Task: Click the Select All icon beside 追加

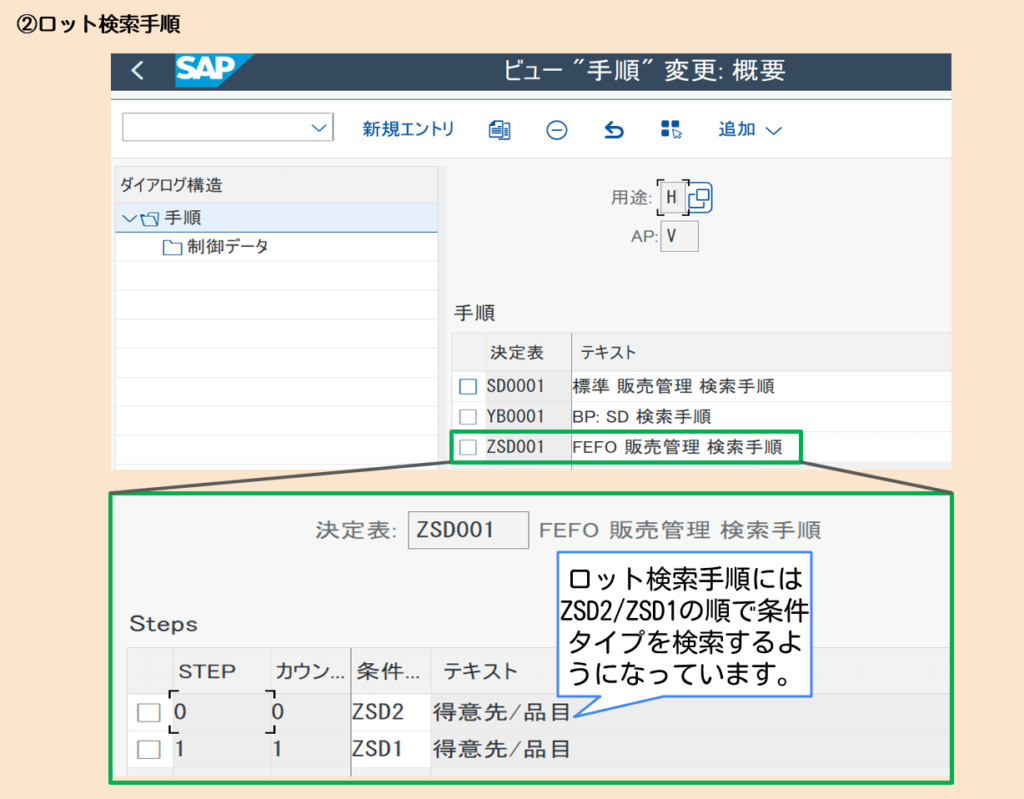Action: tap(670, 128)
